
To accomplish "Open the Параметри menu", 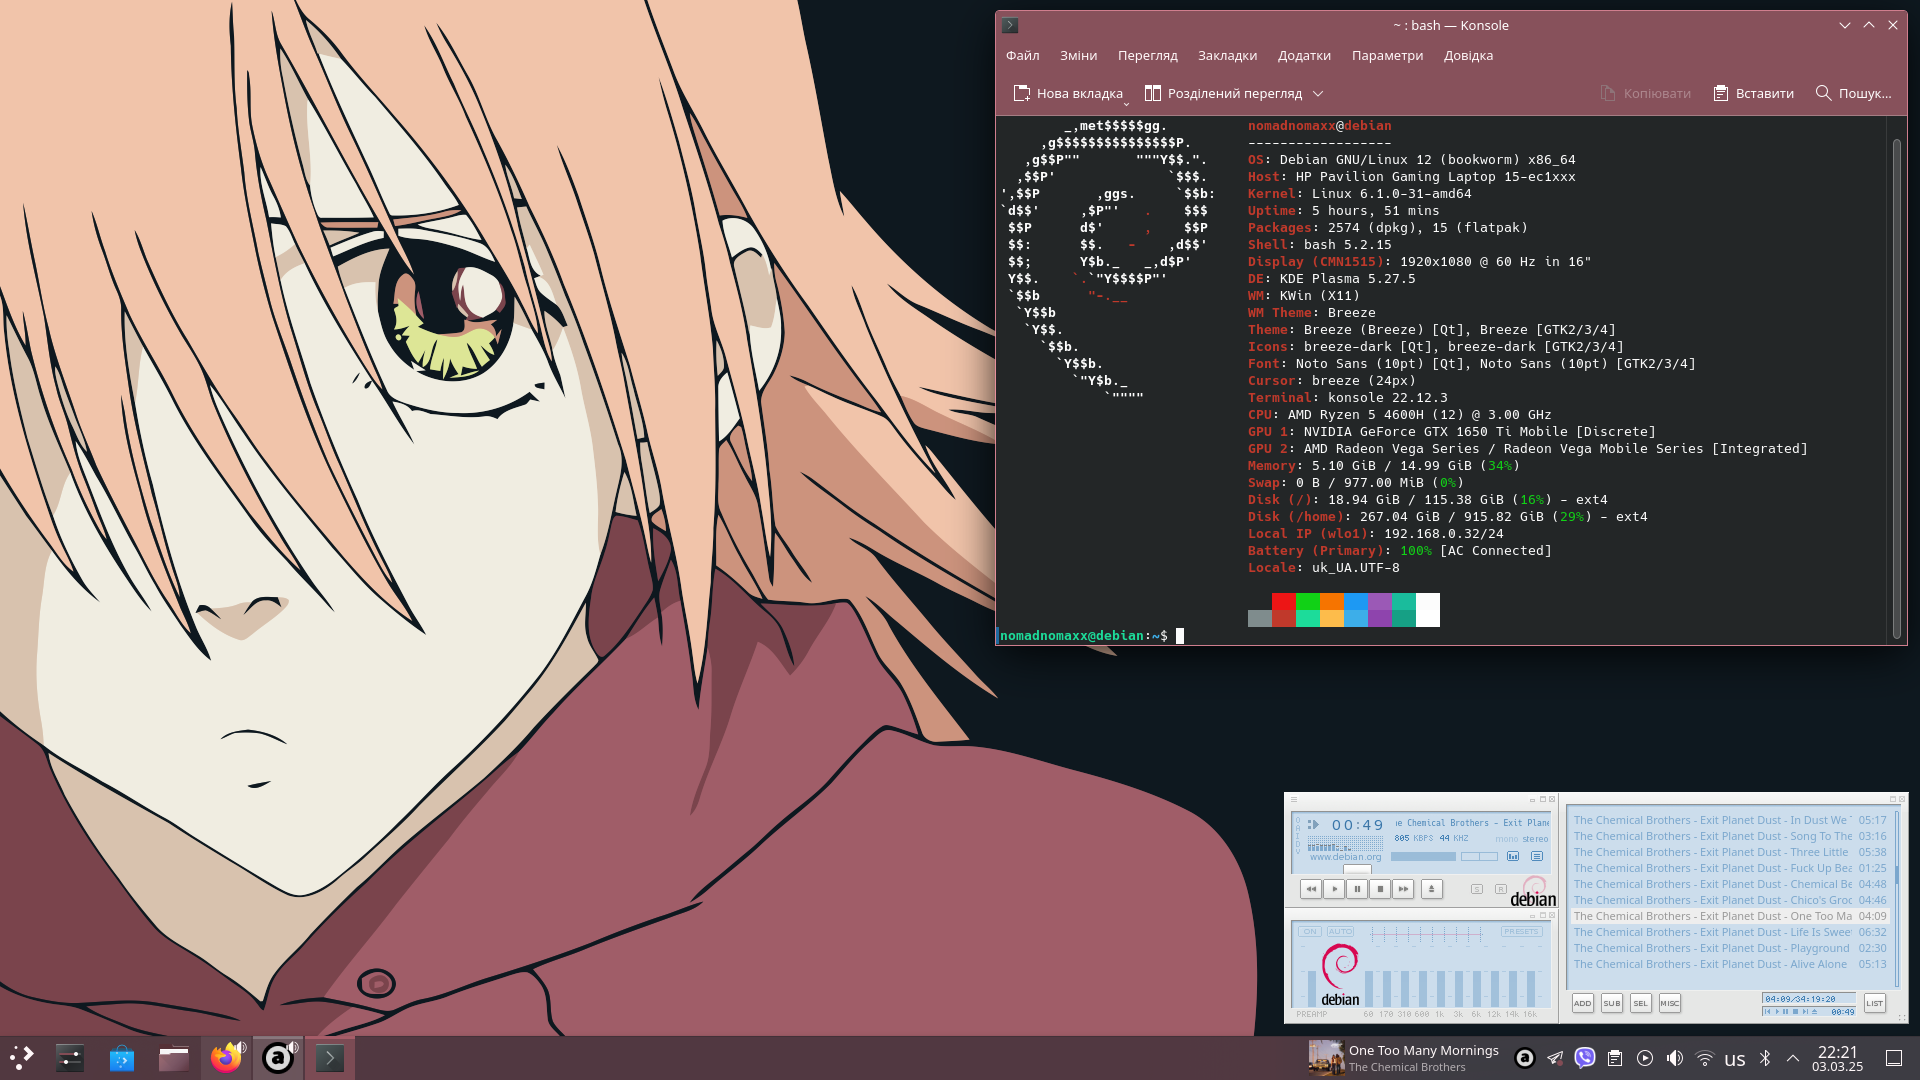I will 1386,55.
